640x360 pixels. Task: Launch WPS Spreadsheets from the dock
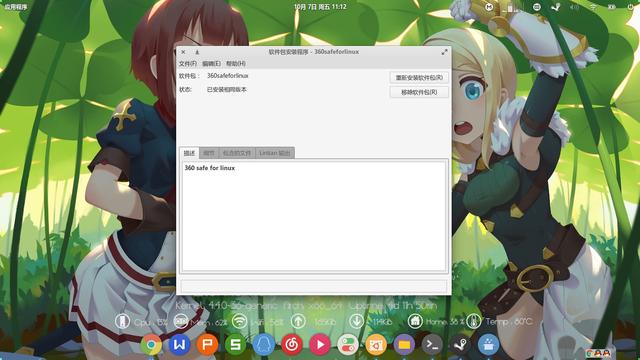coord(236,345)
